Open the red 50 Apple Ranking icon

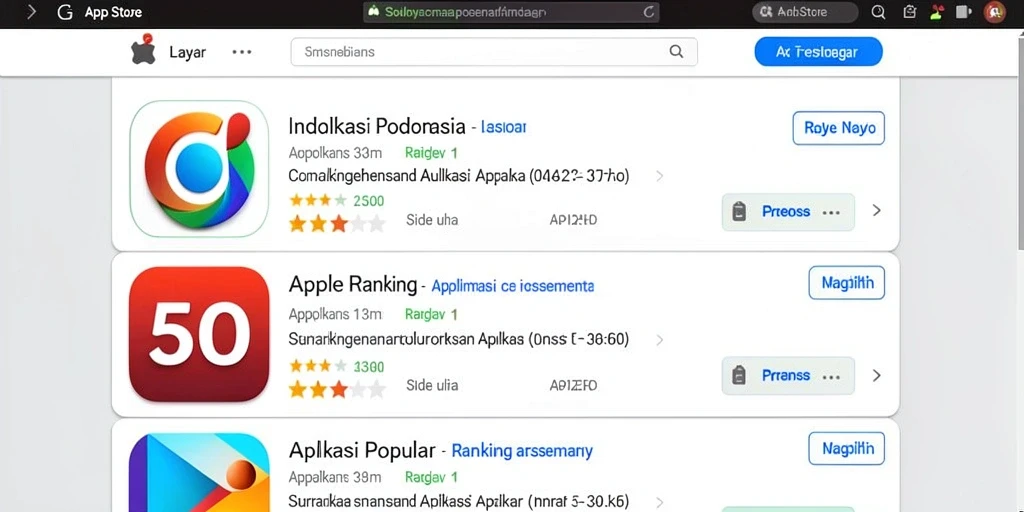click(199, 334)
